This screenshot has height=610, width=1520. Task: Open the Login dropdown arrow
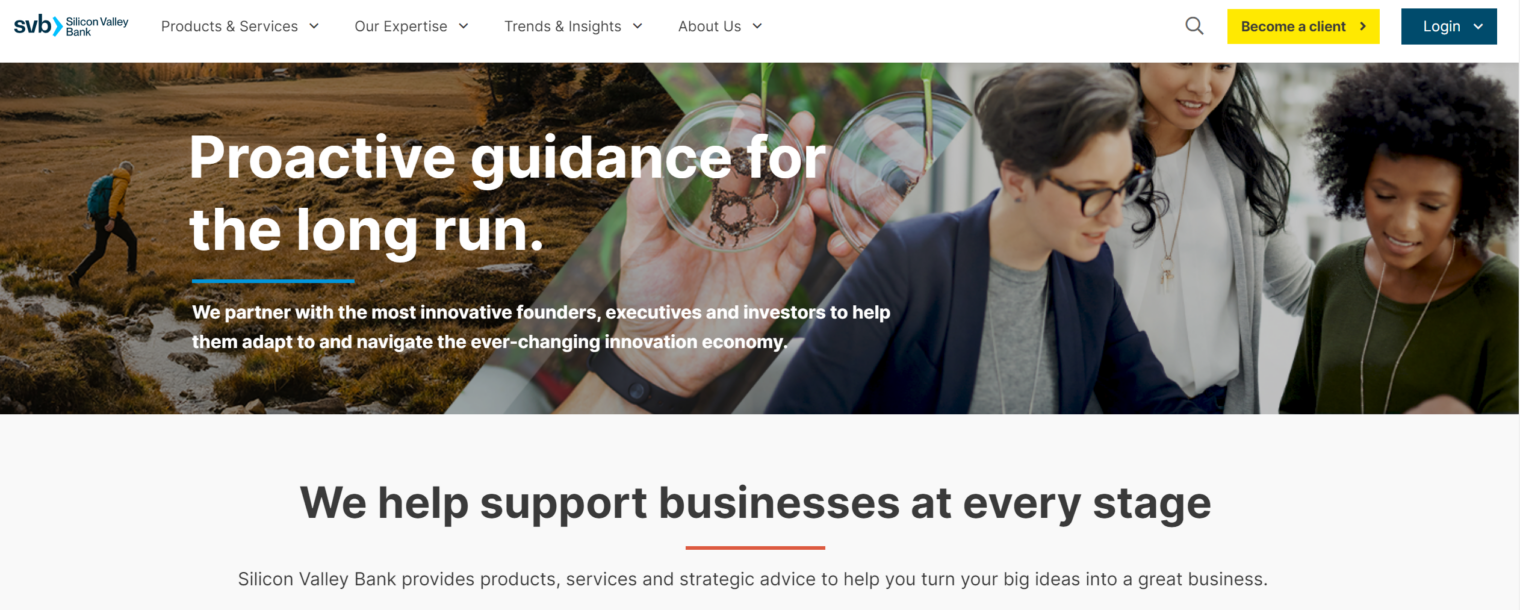coord(1478,27)
